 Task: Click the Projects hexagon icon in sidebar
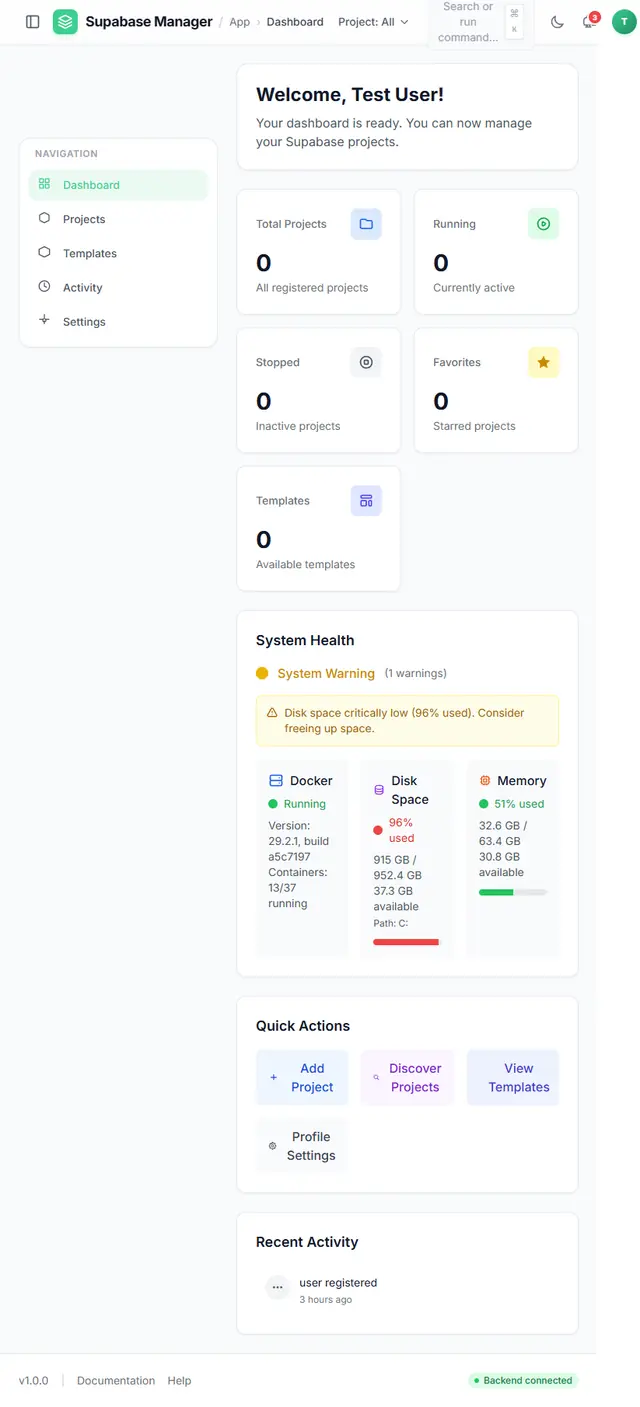[44, 218]
